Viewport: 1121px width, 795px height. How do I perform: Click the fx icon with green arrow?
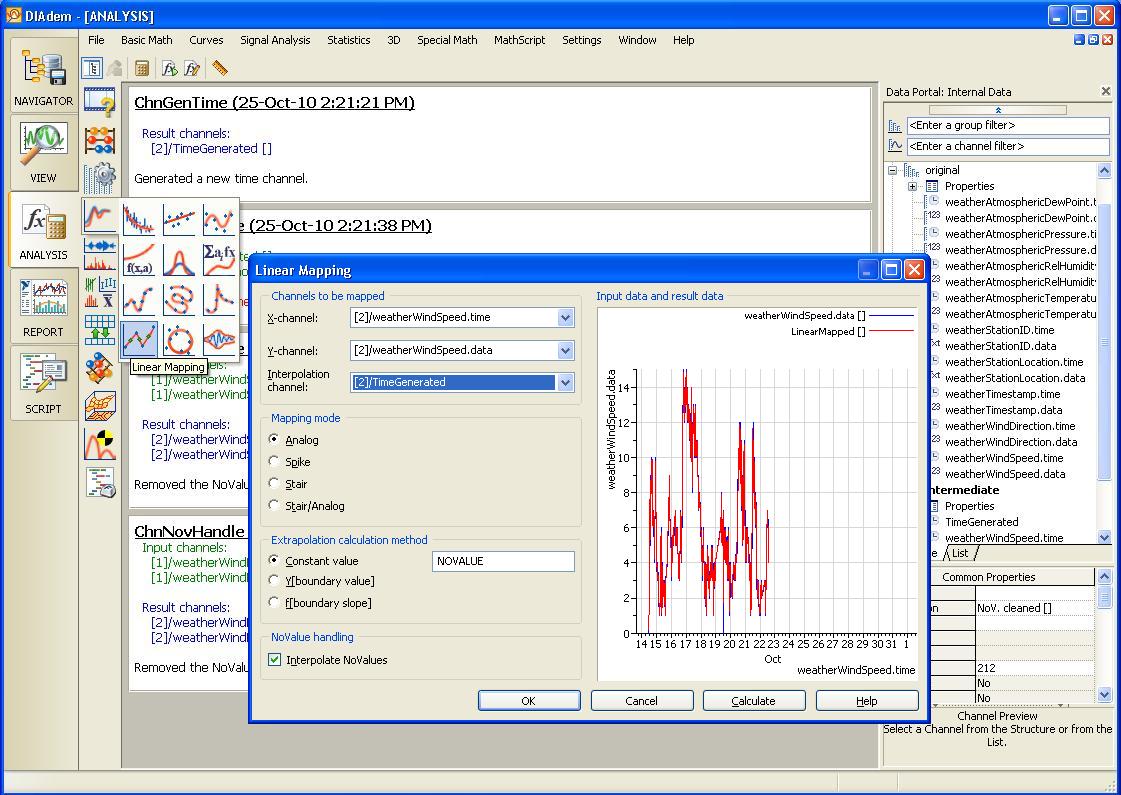click(169, 68)
